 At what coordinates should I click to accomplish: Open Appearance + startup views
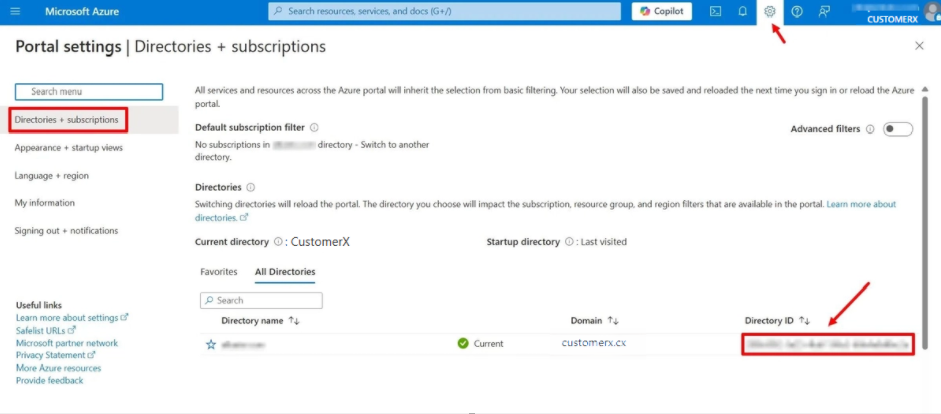[68, 148]
